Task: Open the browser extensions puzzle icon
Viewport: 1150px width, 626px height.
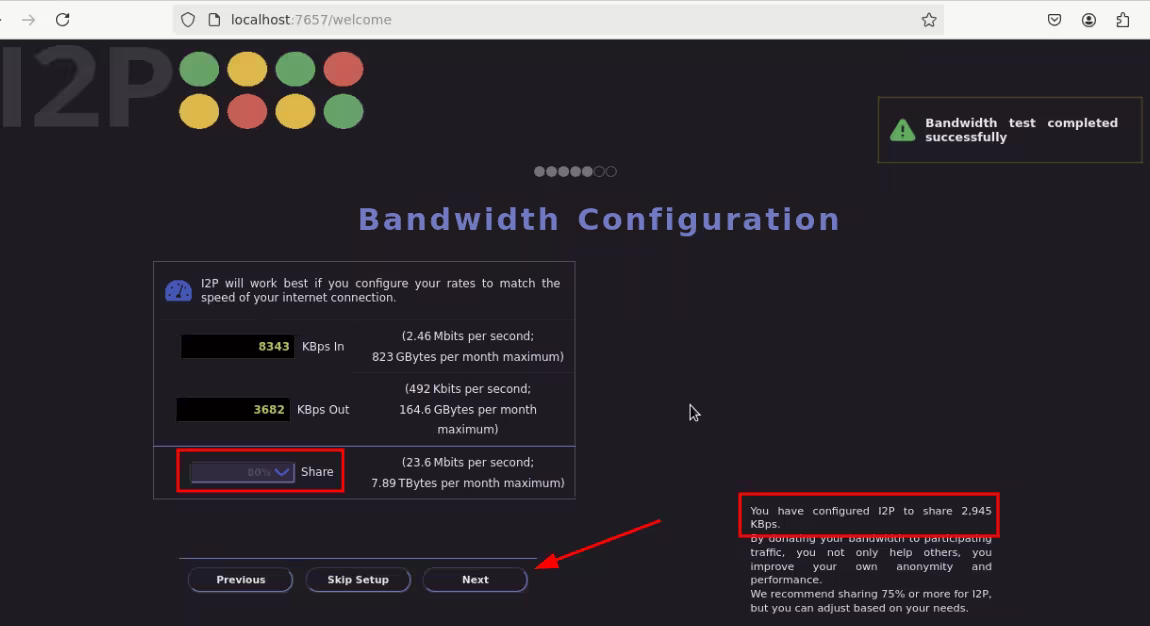Action: [x=1123, y=20]
